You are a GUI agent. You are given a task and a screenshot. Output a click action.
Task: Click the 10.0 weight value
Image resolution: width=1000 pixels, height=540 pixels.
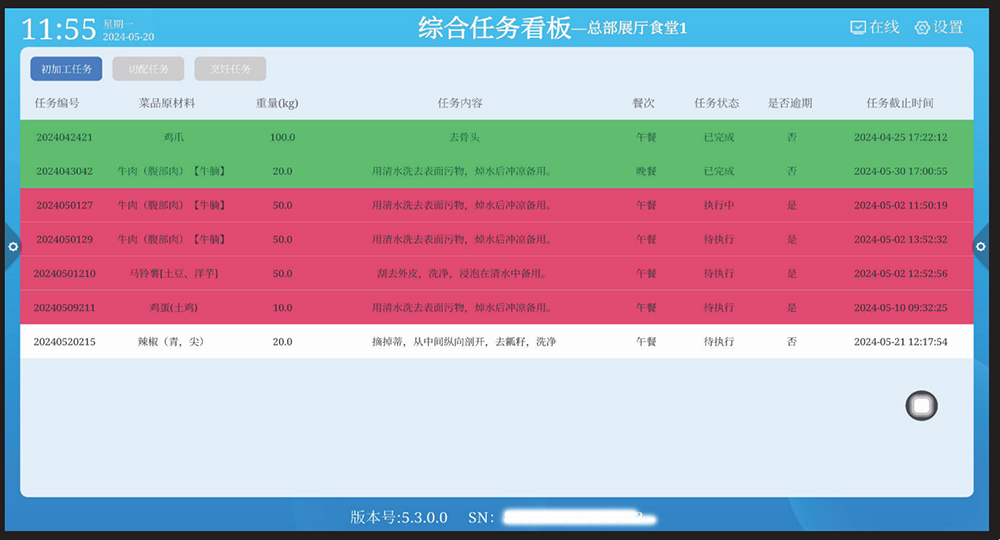click(x=283, y=307)
